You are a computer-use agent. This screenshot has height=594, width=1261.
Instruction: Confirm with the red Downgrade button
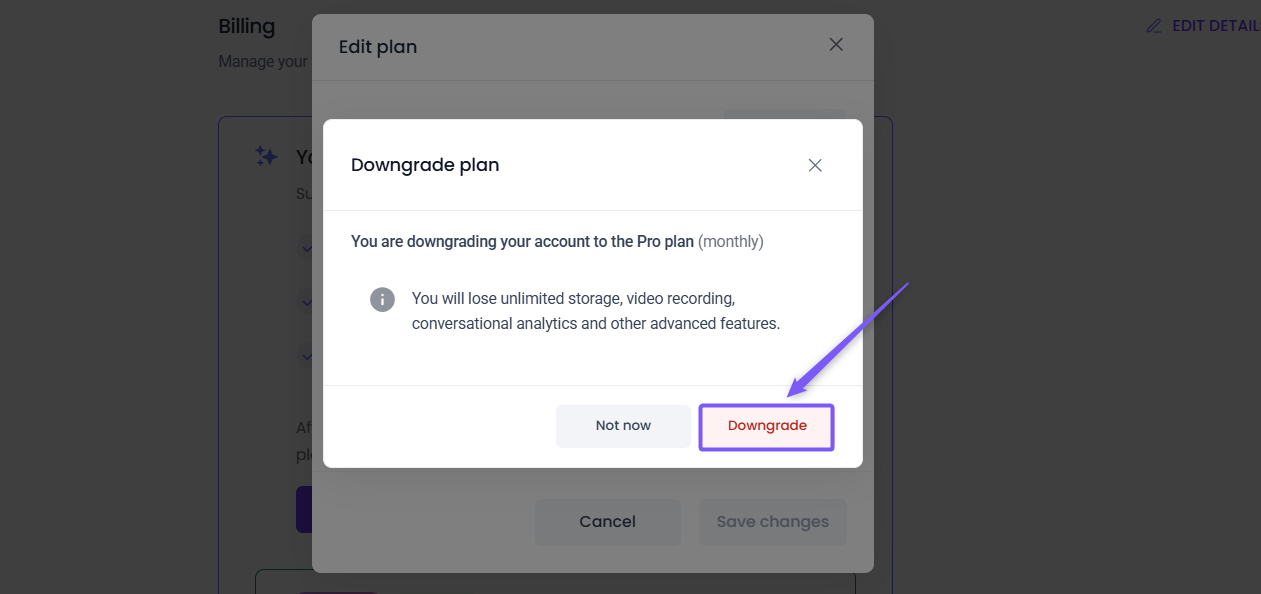pyautogui.click(x=767, y=426)
